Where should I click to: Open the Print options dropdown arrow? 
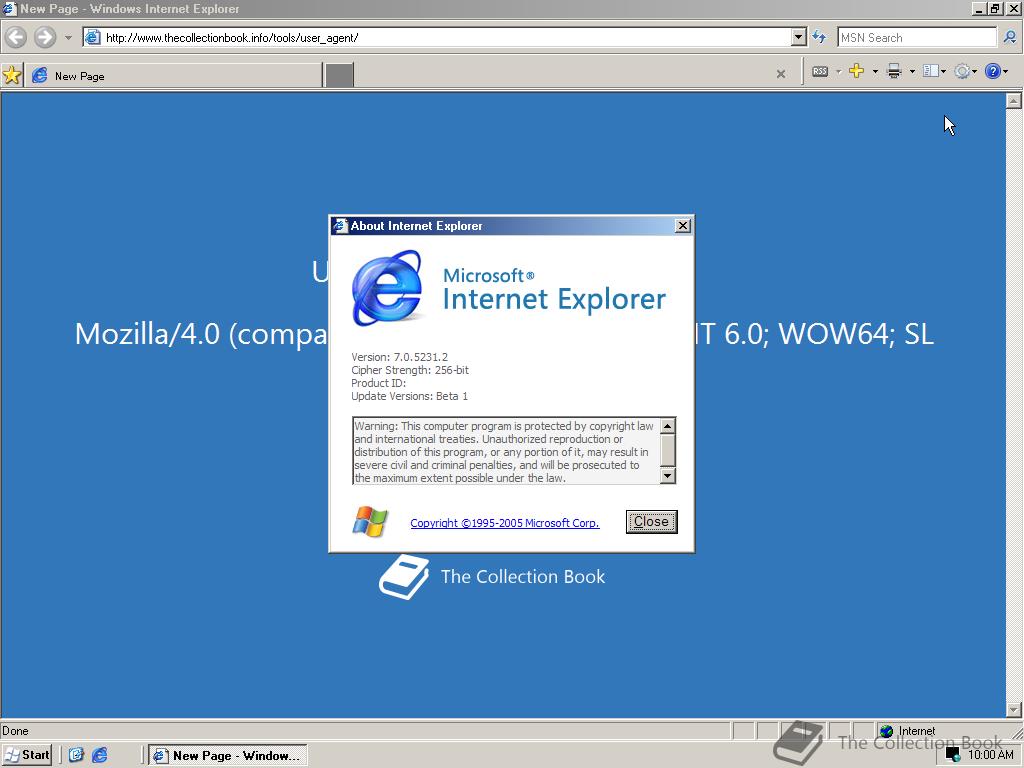pos(912,71)
